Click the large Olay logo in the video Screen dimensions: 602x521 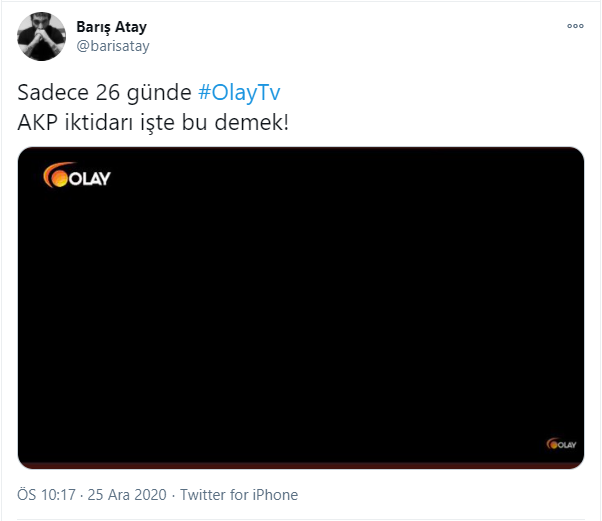point(77,175)
